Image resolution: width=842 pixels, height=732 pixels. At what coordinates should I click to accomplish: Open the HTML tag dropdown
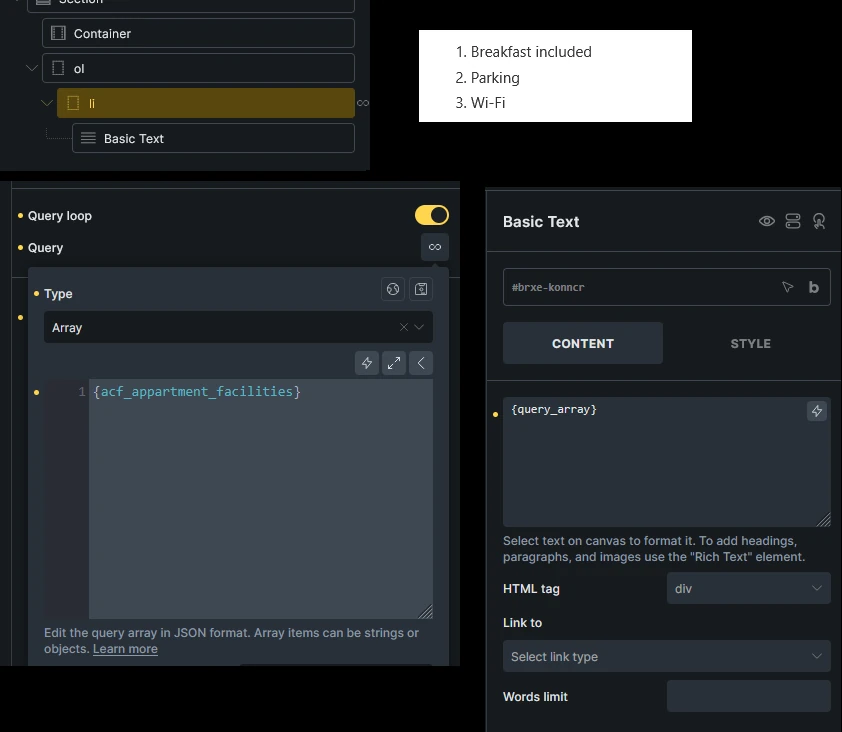(749, 589)
